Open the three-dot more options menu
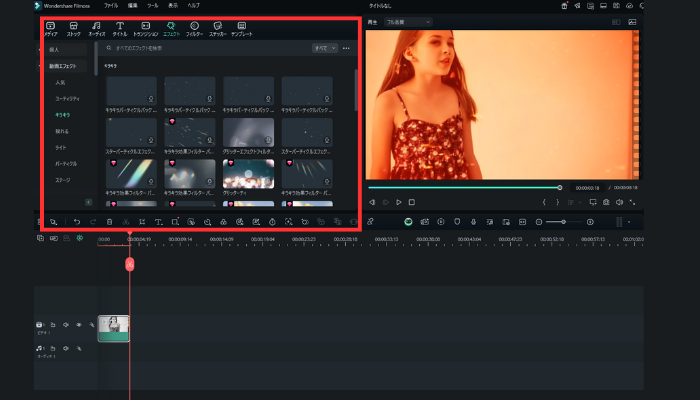The height and width of the screenshot is (400, 700). (x=346, y=48)
